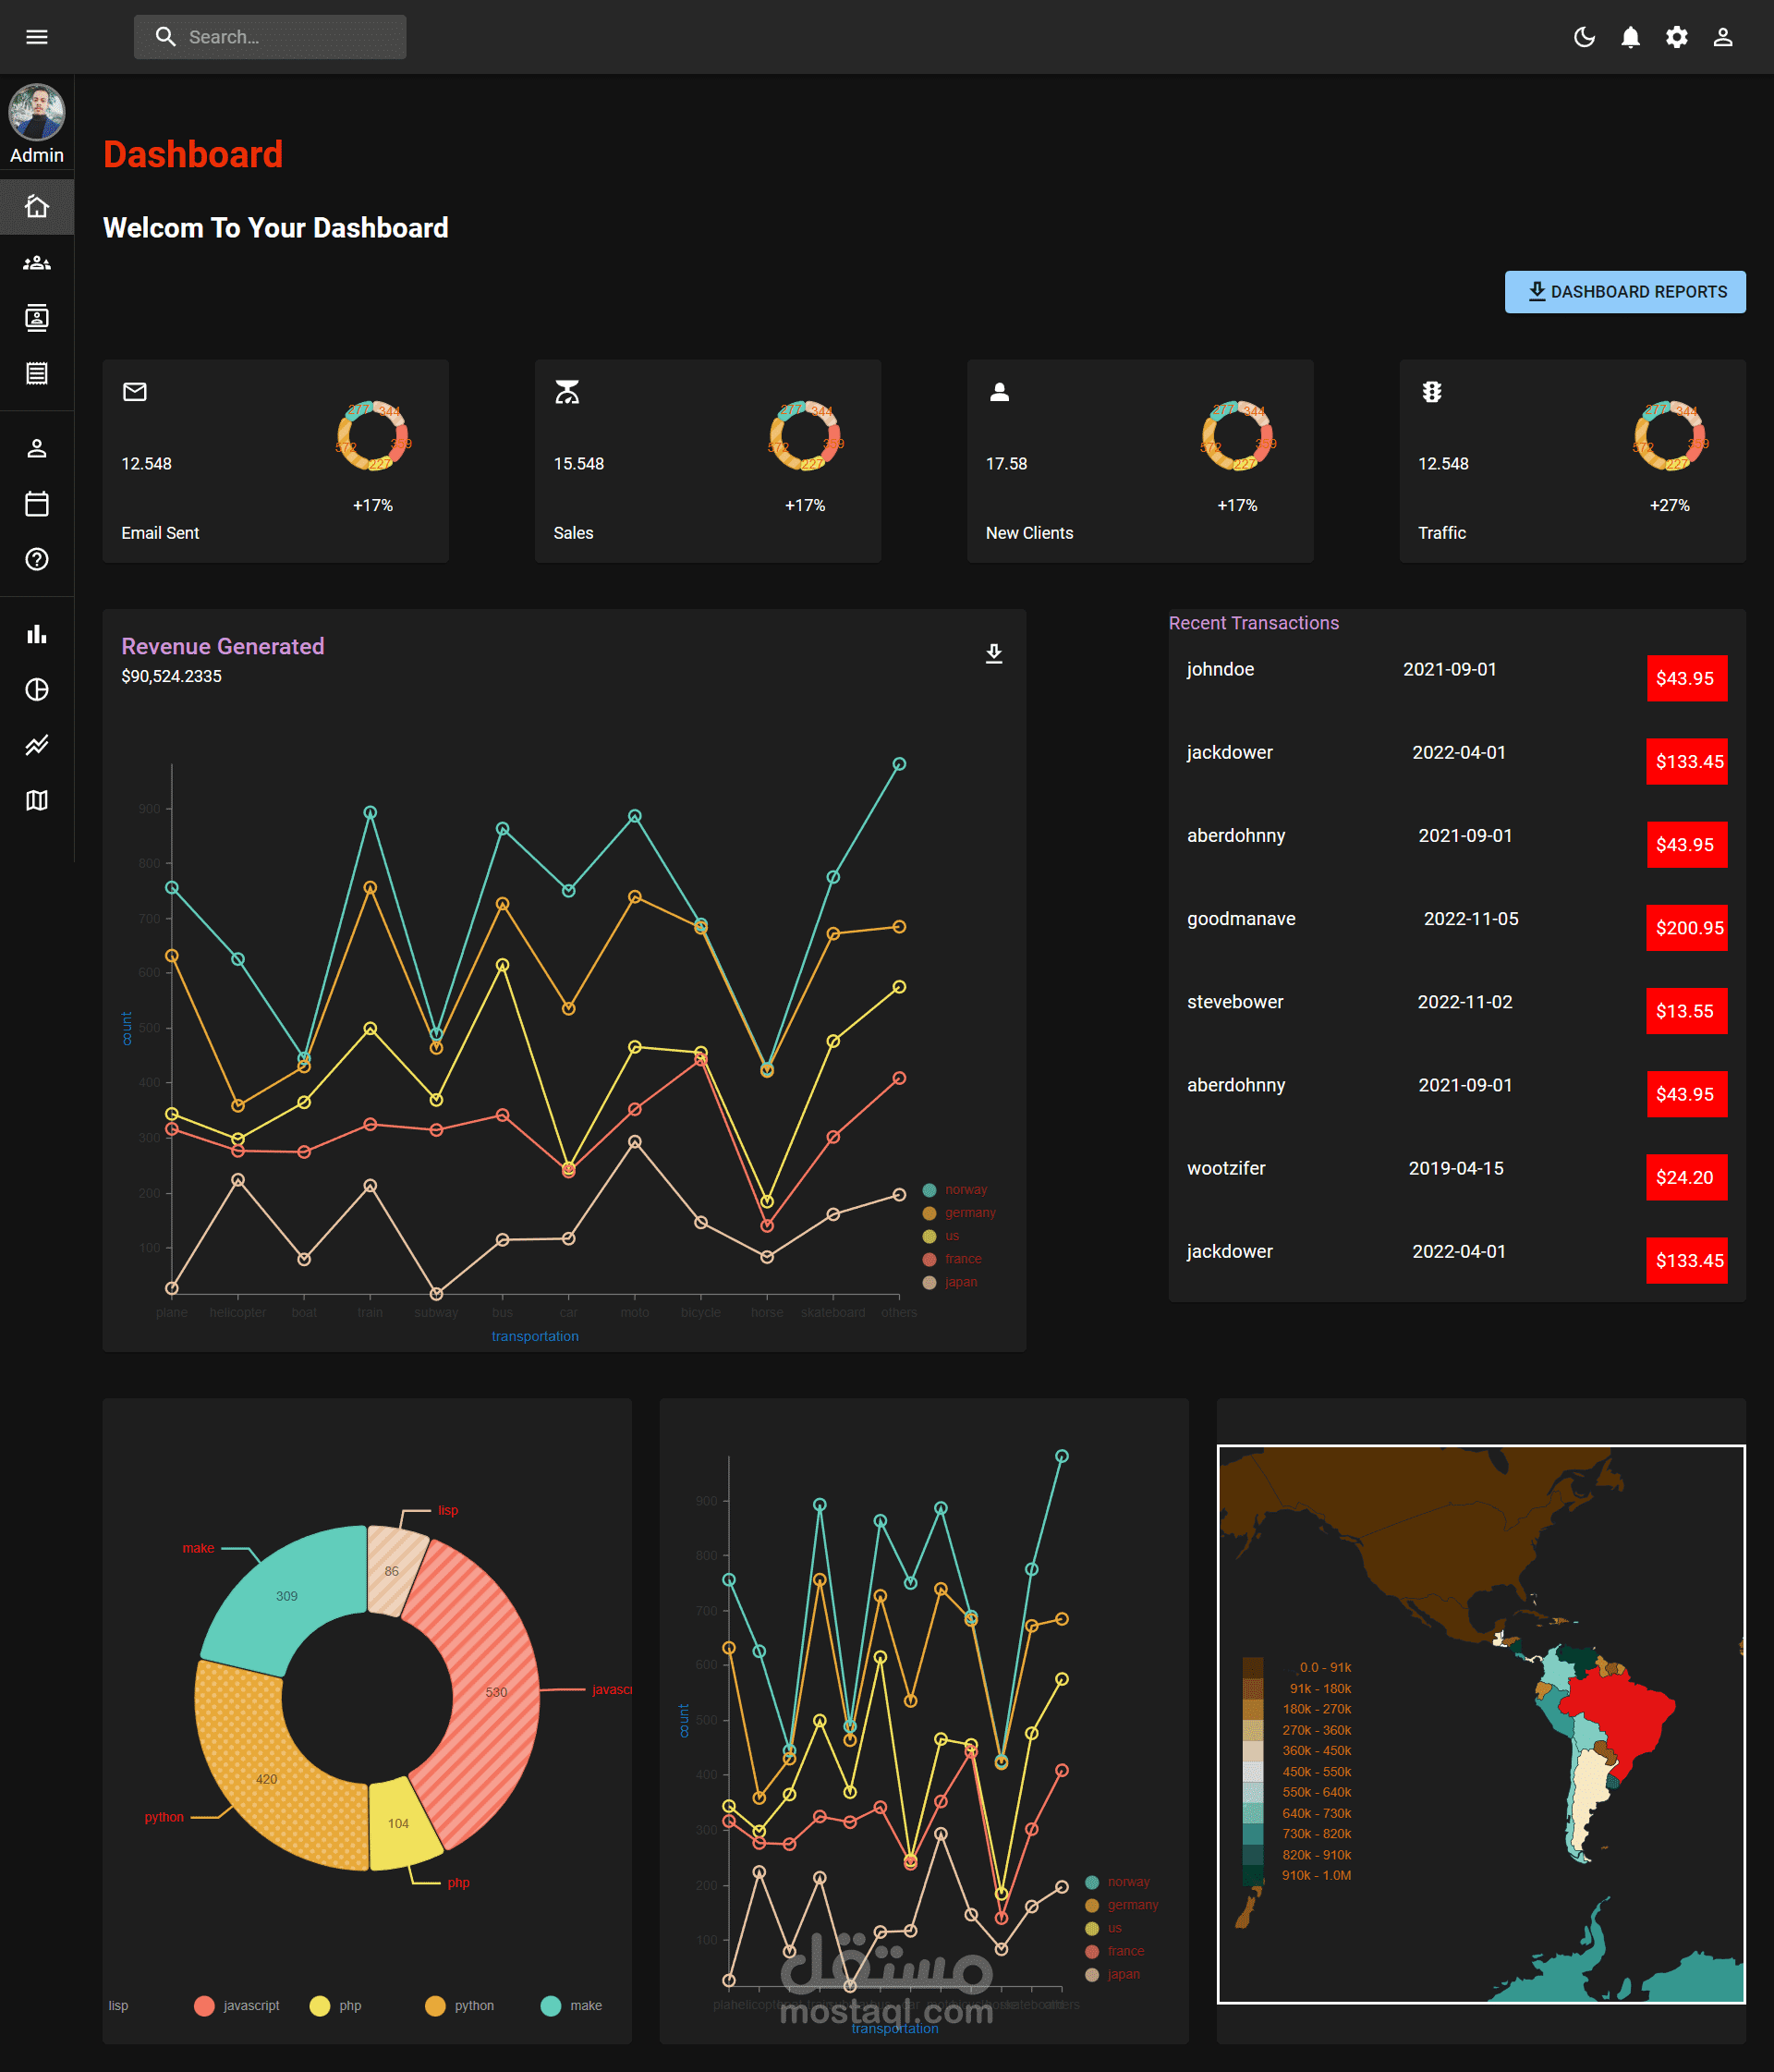Click the New Clients person icon
Image resolution: width=1774 pixels, height=2072 pixels.
999,392
